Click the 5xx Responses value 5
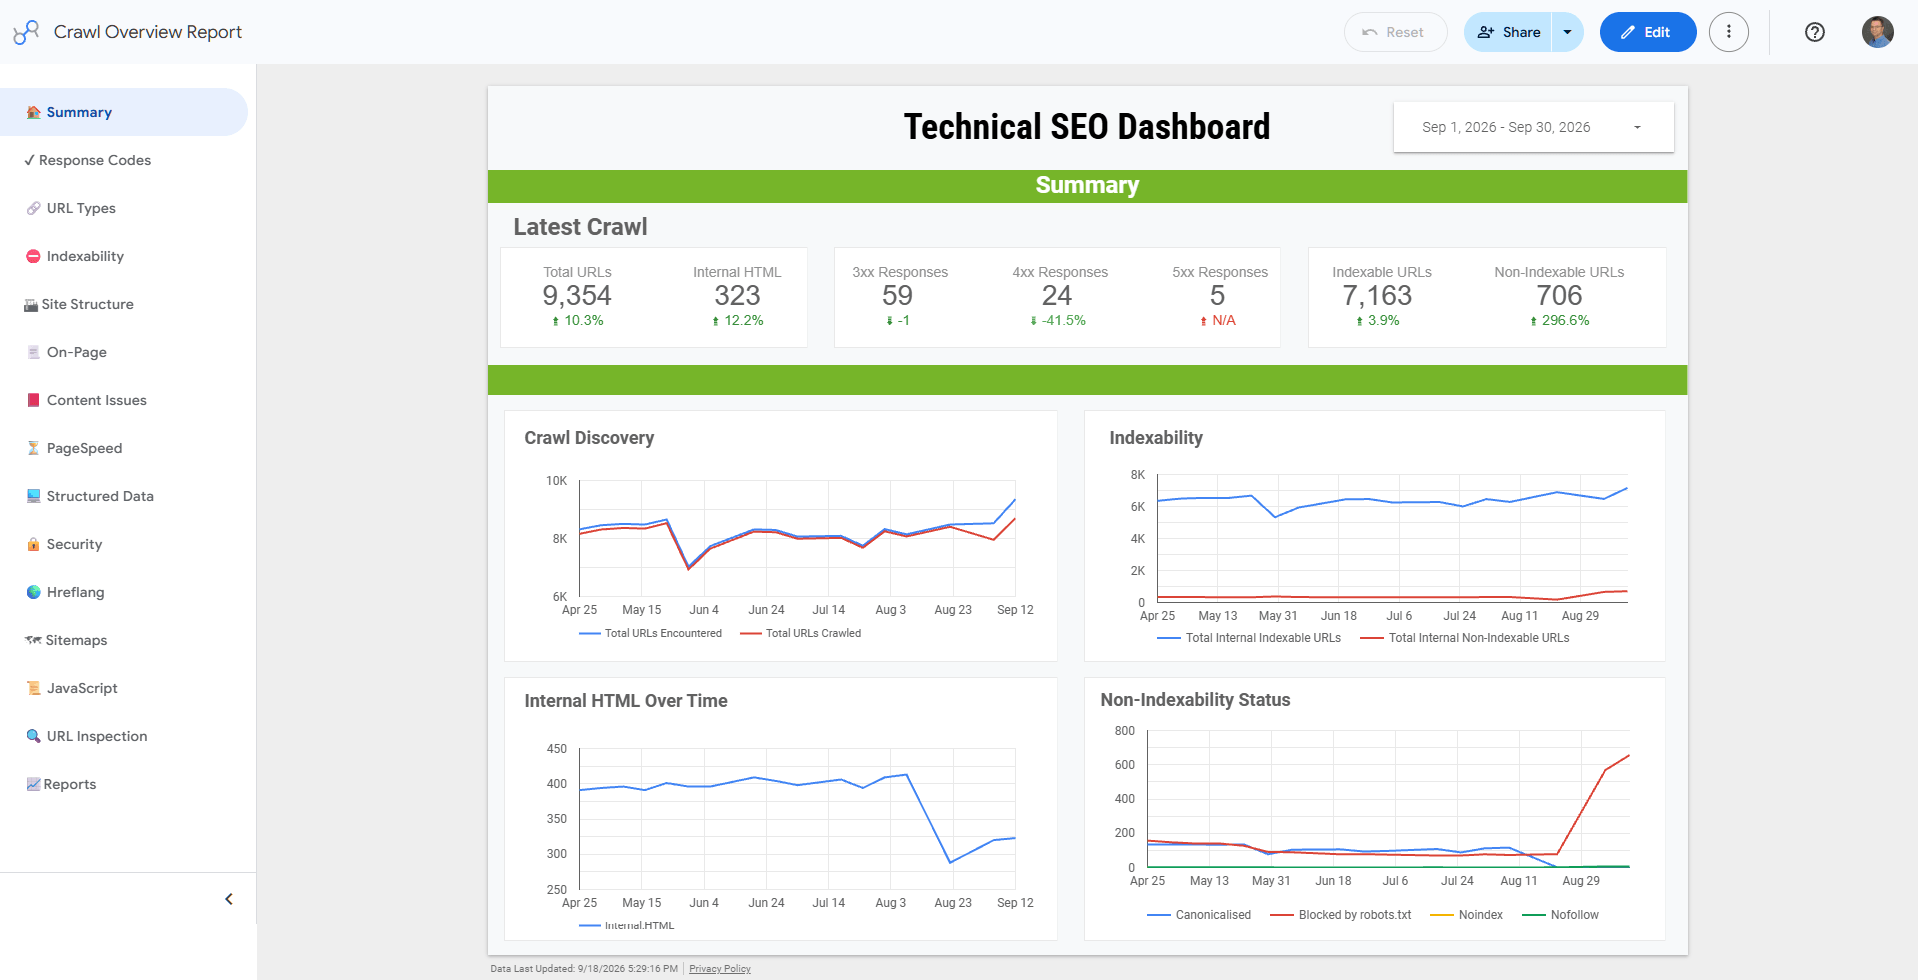The width and height of the screenshot is (1918, 980). [x=1217, y=296]
